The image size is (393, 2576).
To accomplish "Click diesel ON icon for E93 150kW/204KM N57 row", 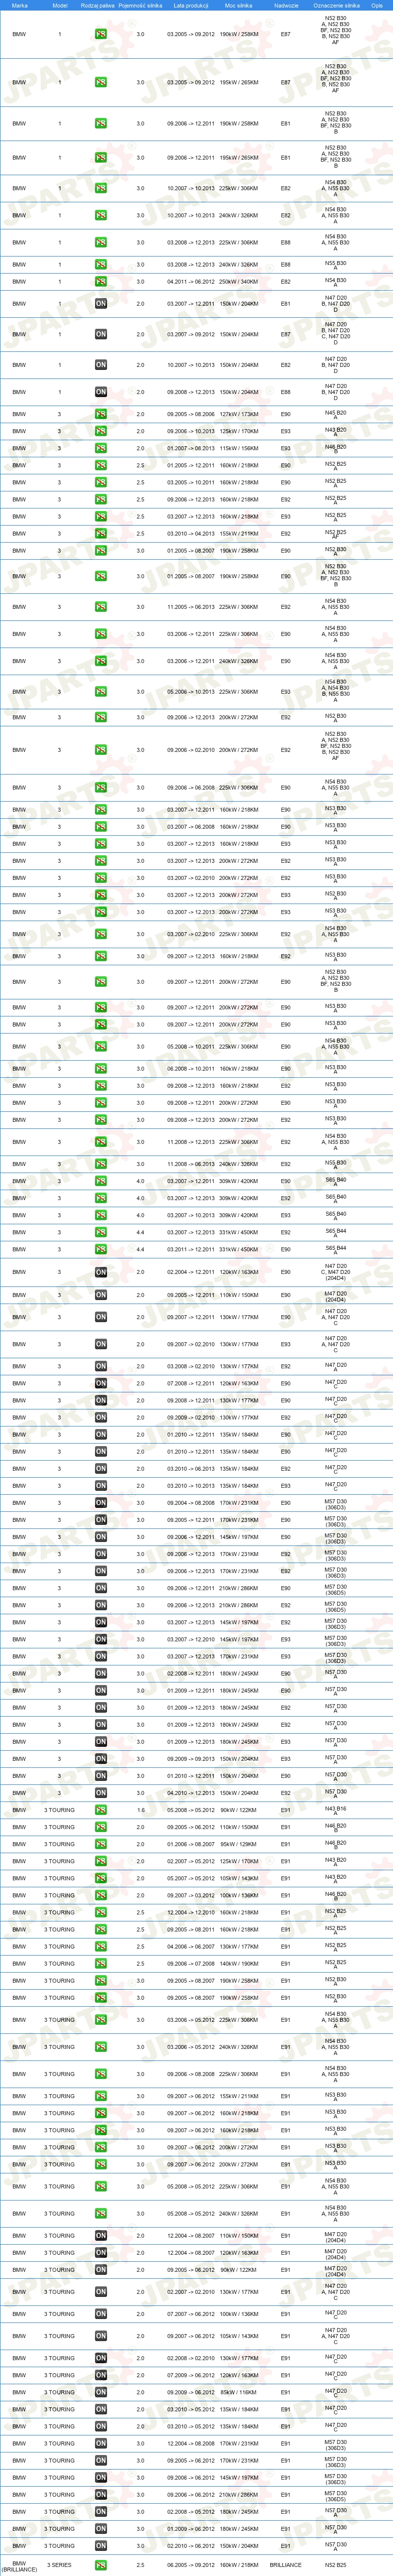I will pyautogui.click(x=101, y=1759).
